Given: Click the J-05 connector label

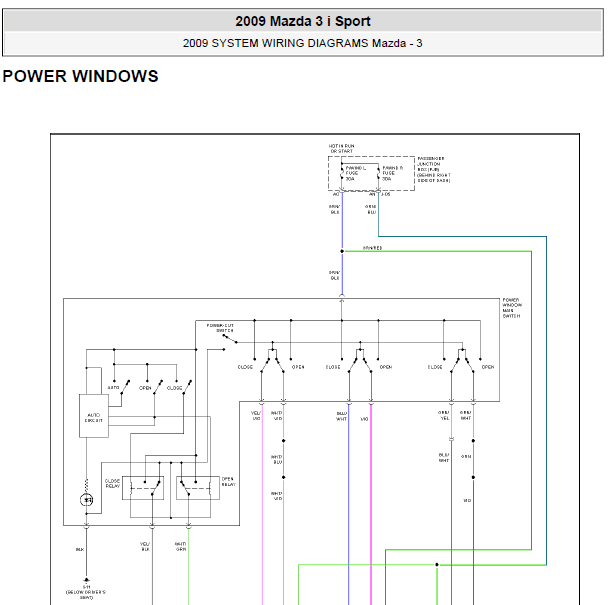Looking at the screenshot, I should pyautogui.click(x=385, y=194).
